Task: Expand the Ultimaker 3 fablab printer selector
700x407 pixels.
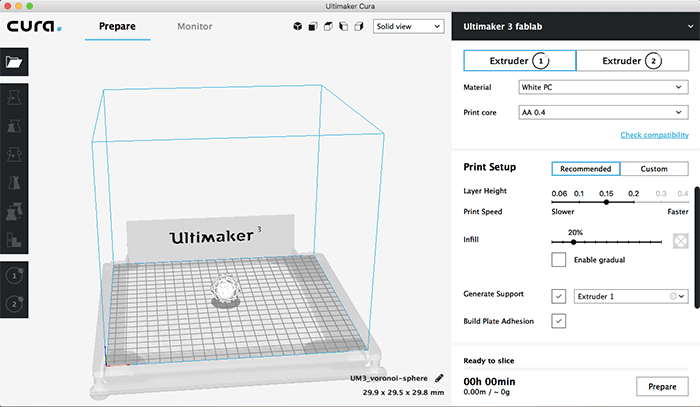Action: (x=575, y=26)
